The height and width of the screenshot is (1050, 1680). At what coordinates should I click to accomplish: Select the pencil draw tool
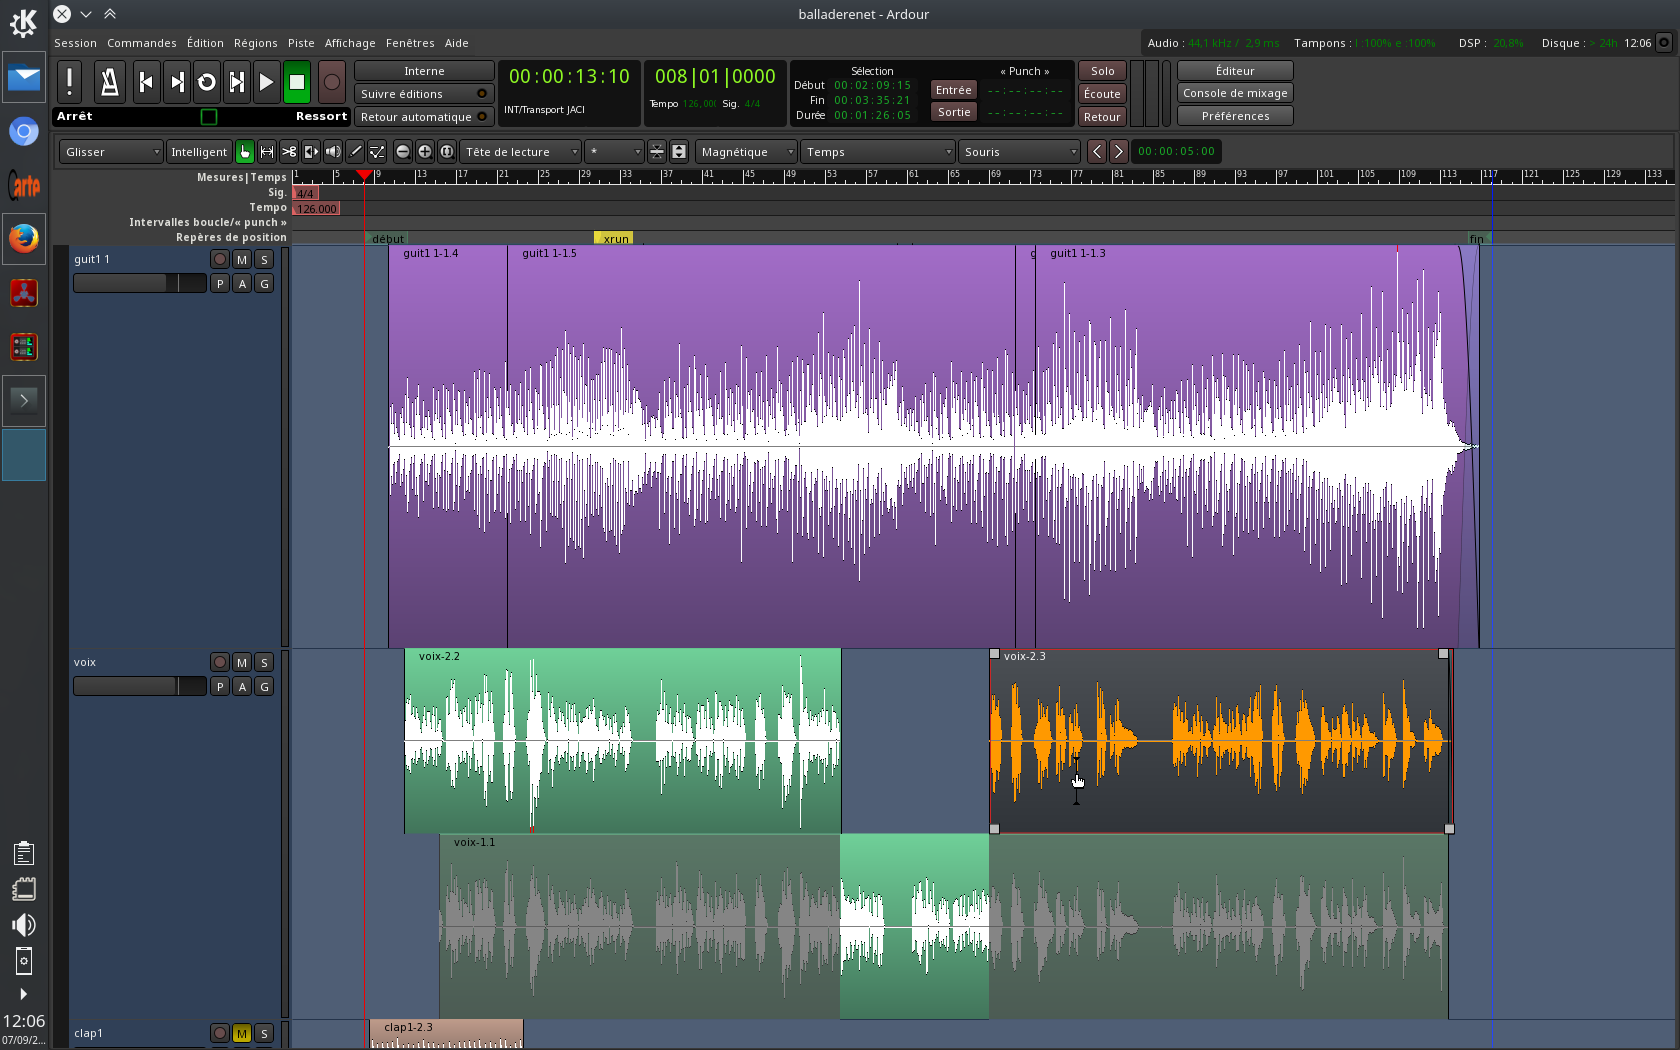[355, 152]
